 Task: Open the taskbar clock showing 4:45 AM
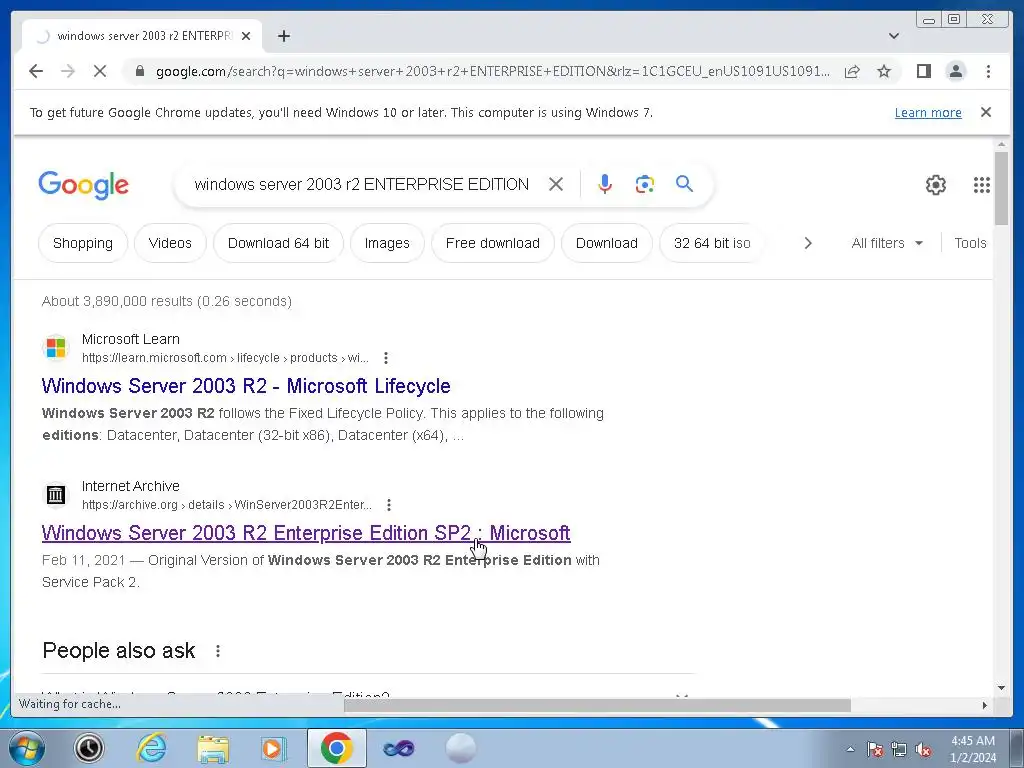pos(972,749)
